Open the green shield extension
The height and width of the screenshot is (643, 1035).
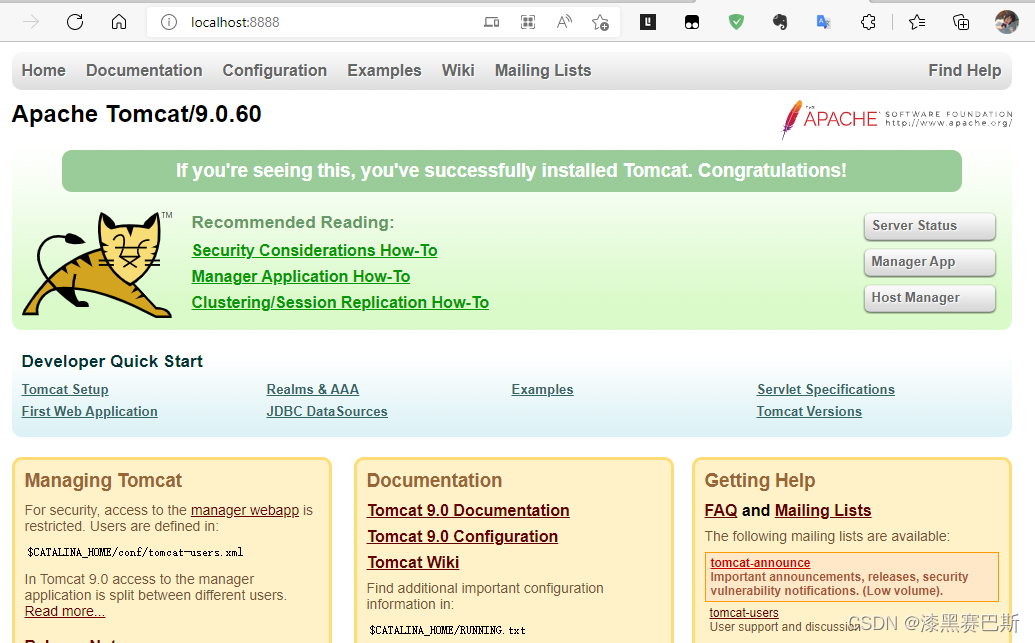pos(736,22)
